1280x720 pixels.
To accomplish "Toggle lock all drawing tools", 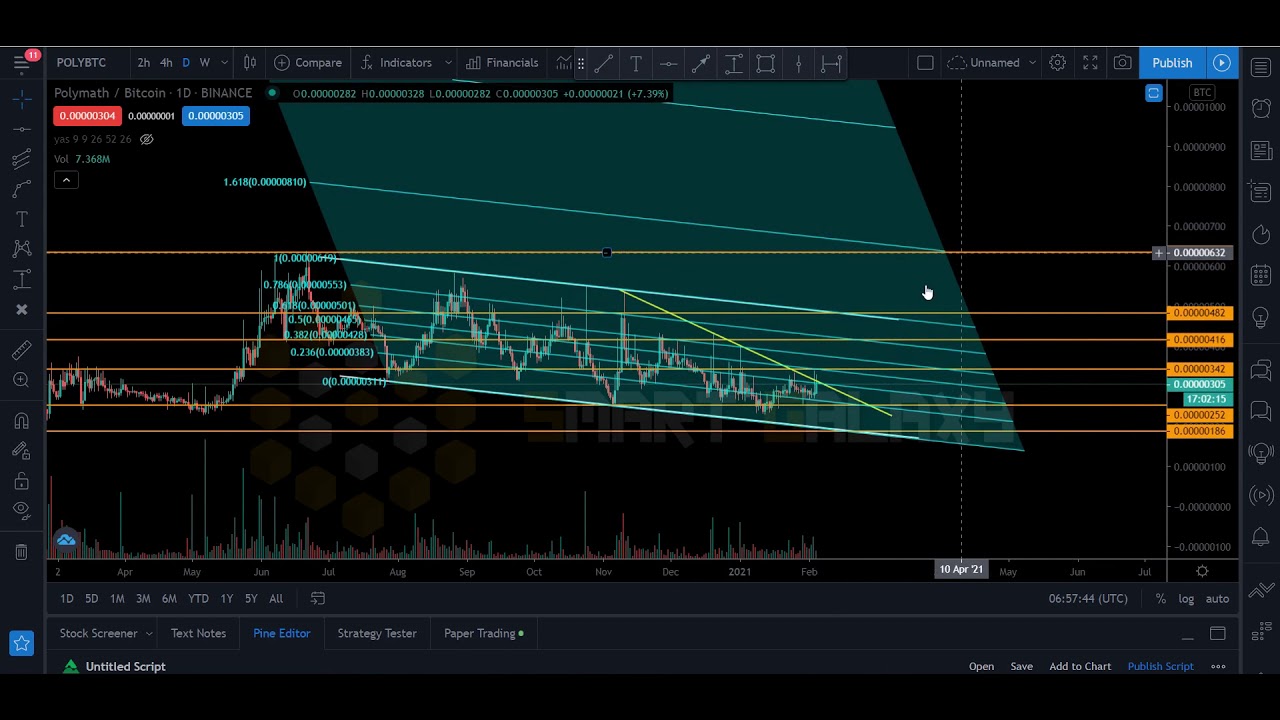I will pos(21,480).
